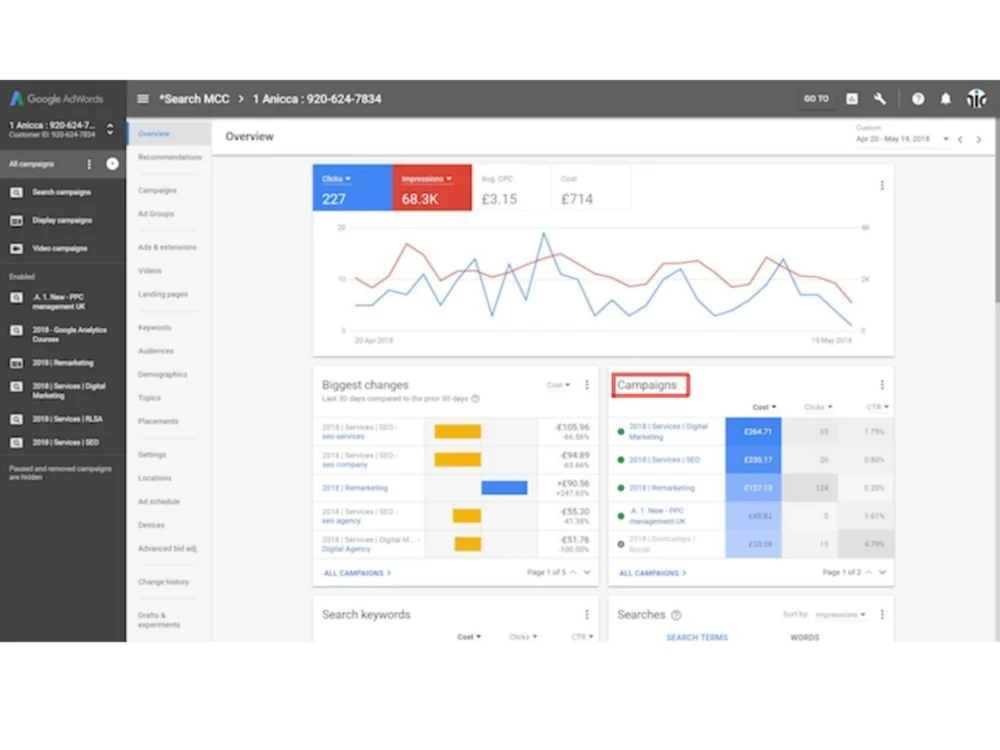The width and height of the screenshot is (1000, 750).
Task: Open Biggest changes card options menu
Action: [x=587, y=385]
